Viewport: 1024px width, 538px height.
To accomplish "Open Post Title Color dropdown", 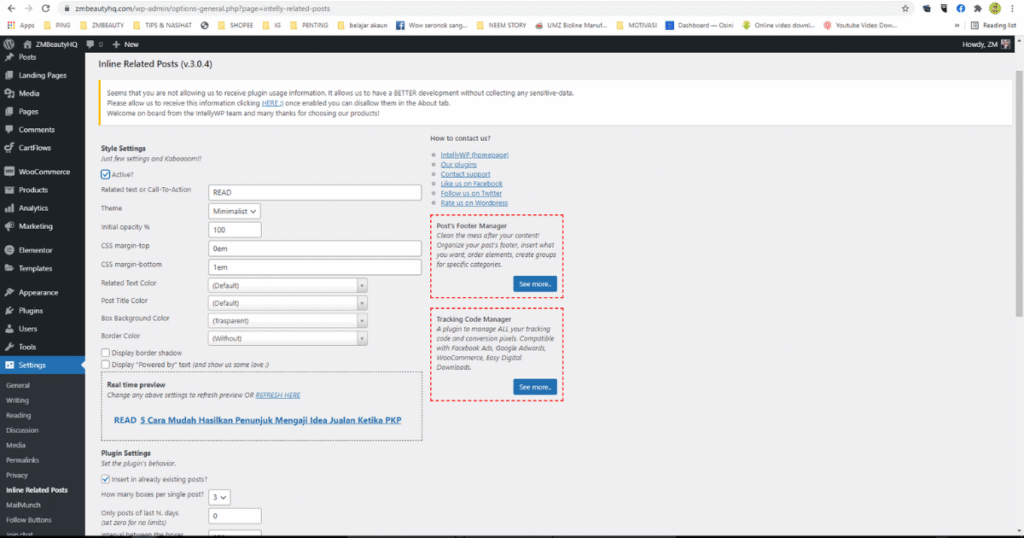I will [288, 303].
